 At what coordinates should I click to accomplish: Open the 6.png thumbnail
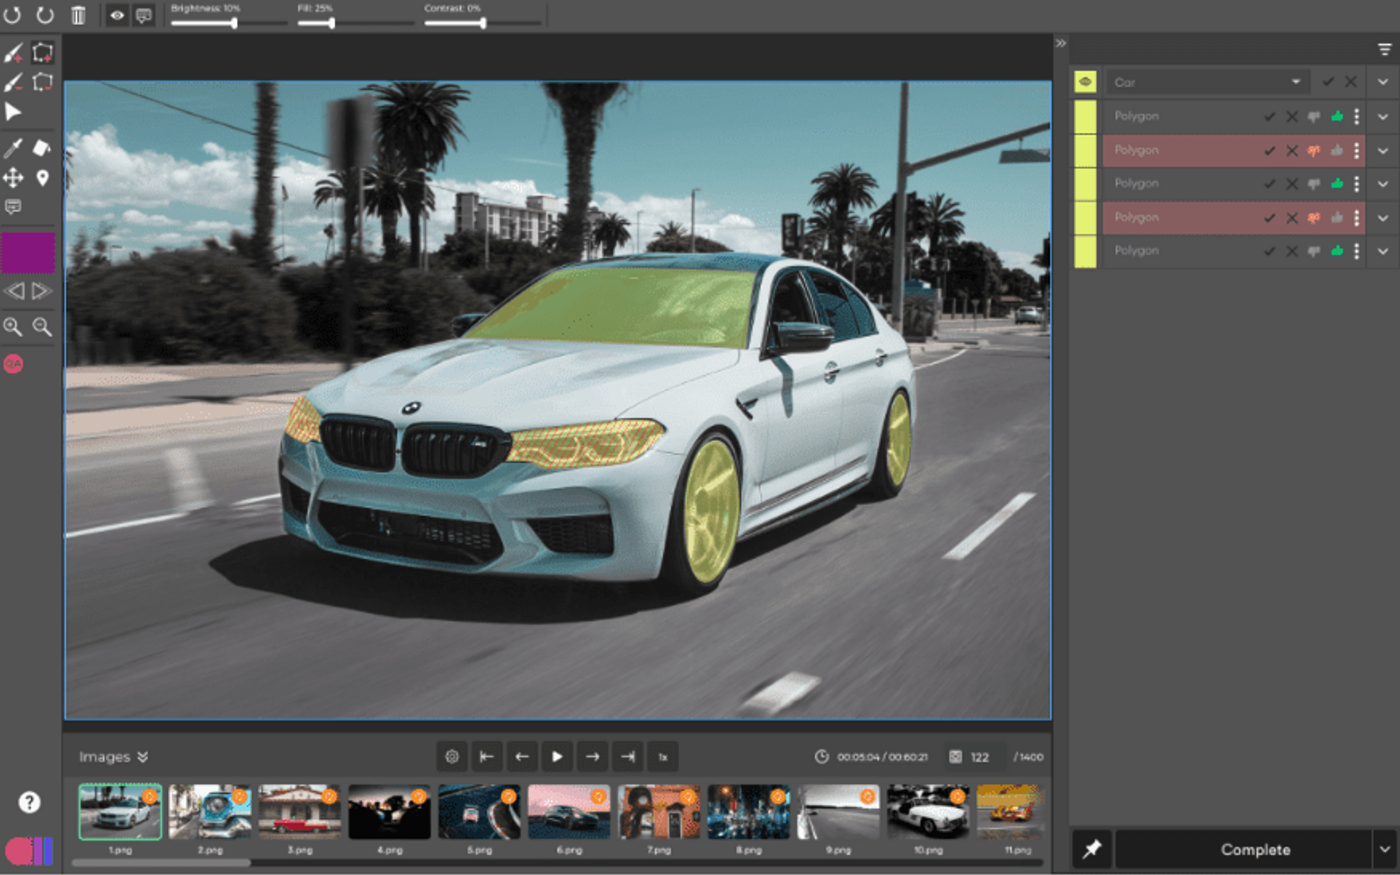click(x=569, y=811)
